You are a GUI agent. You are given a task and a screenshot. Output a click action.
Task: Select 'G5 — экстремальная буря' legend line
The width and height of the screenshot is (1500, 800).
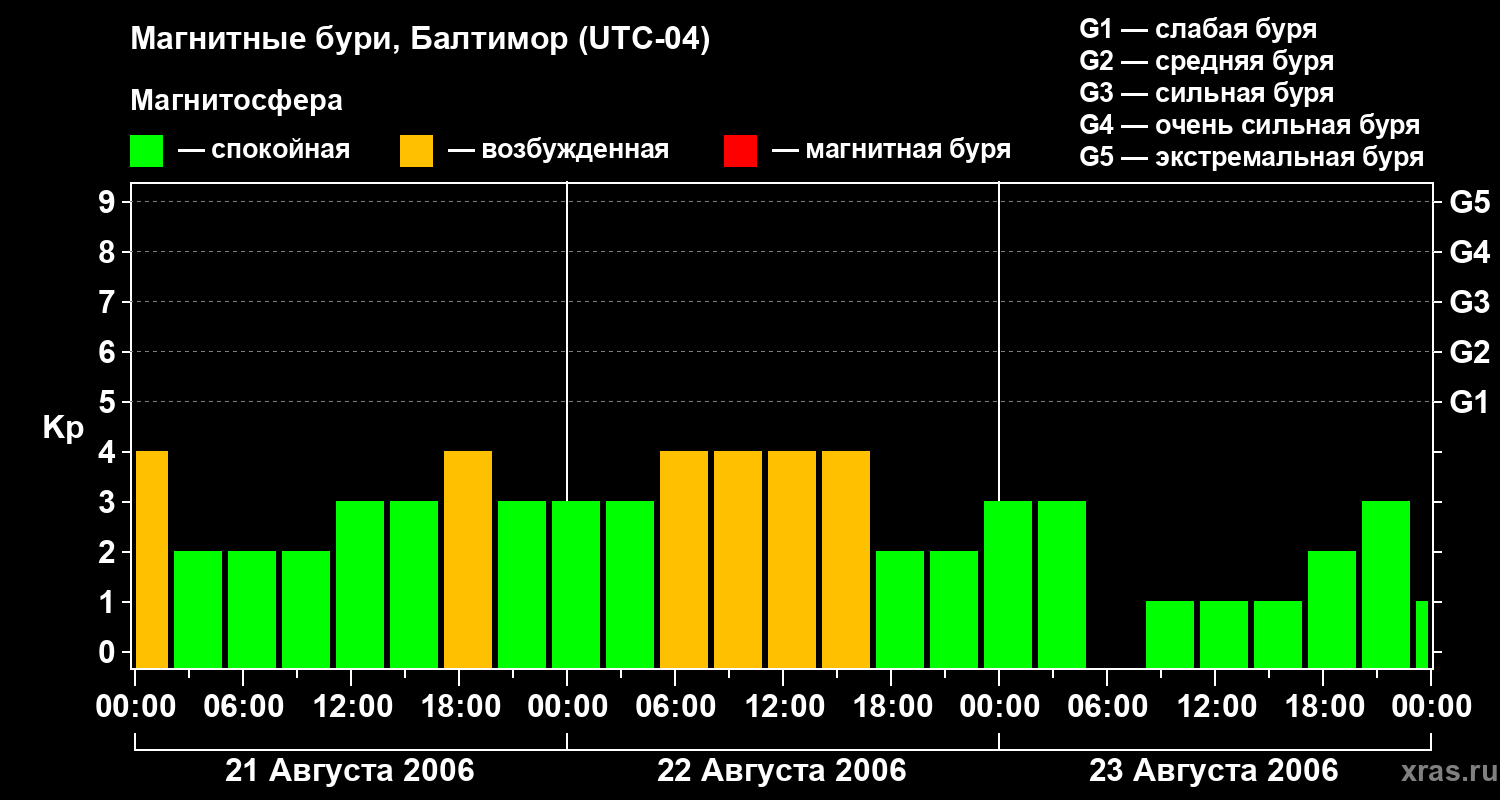coord(1251,157)
